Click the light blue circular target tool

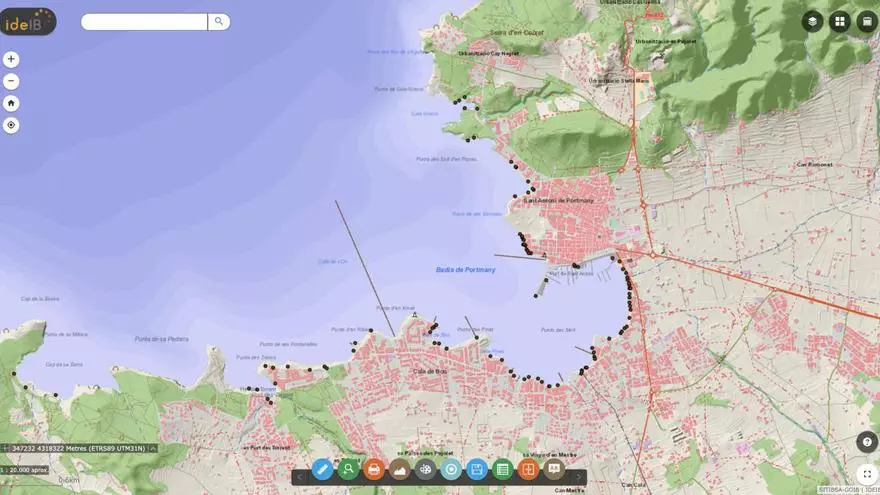451,469
